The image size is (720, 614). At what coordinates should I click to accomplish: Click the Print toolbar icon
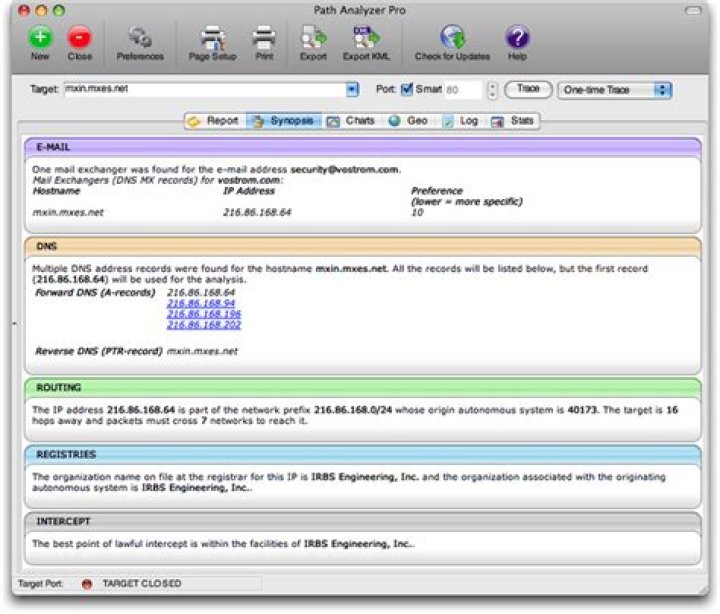[x=264, y=38]
